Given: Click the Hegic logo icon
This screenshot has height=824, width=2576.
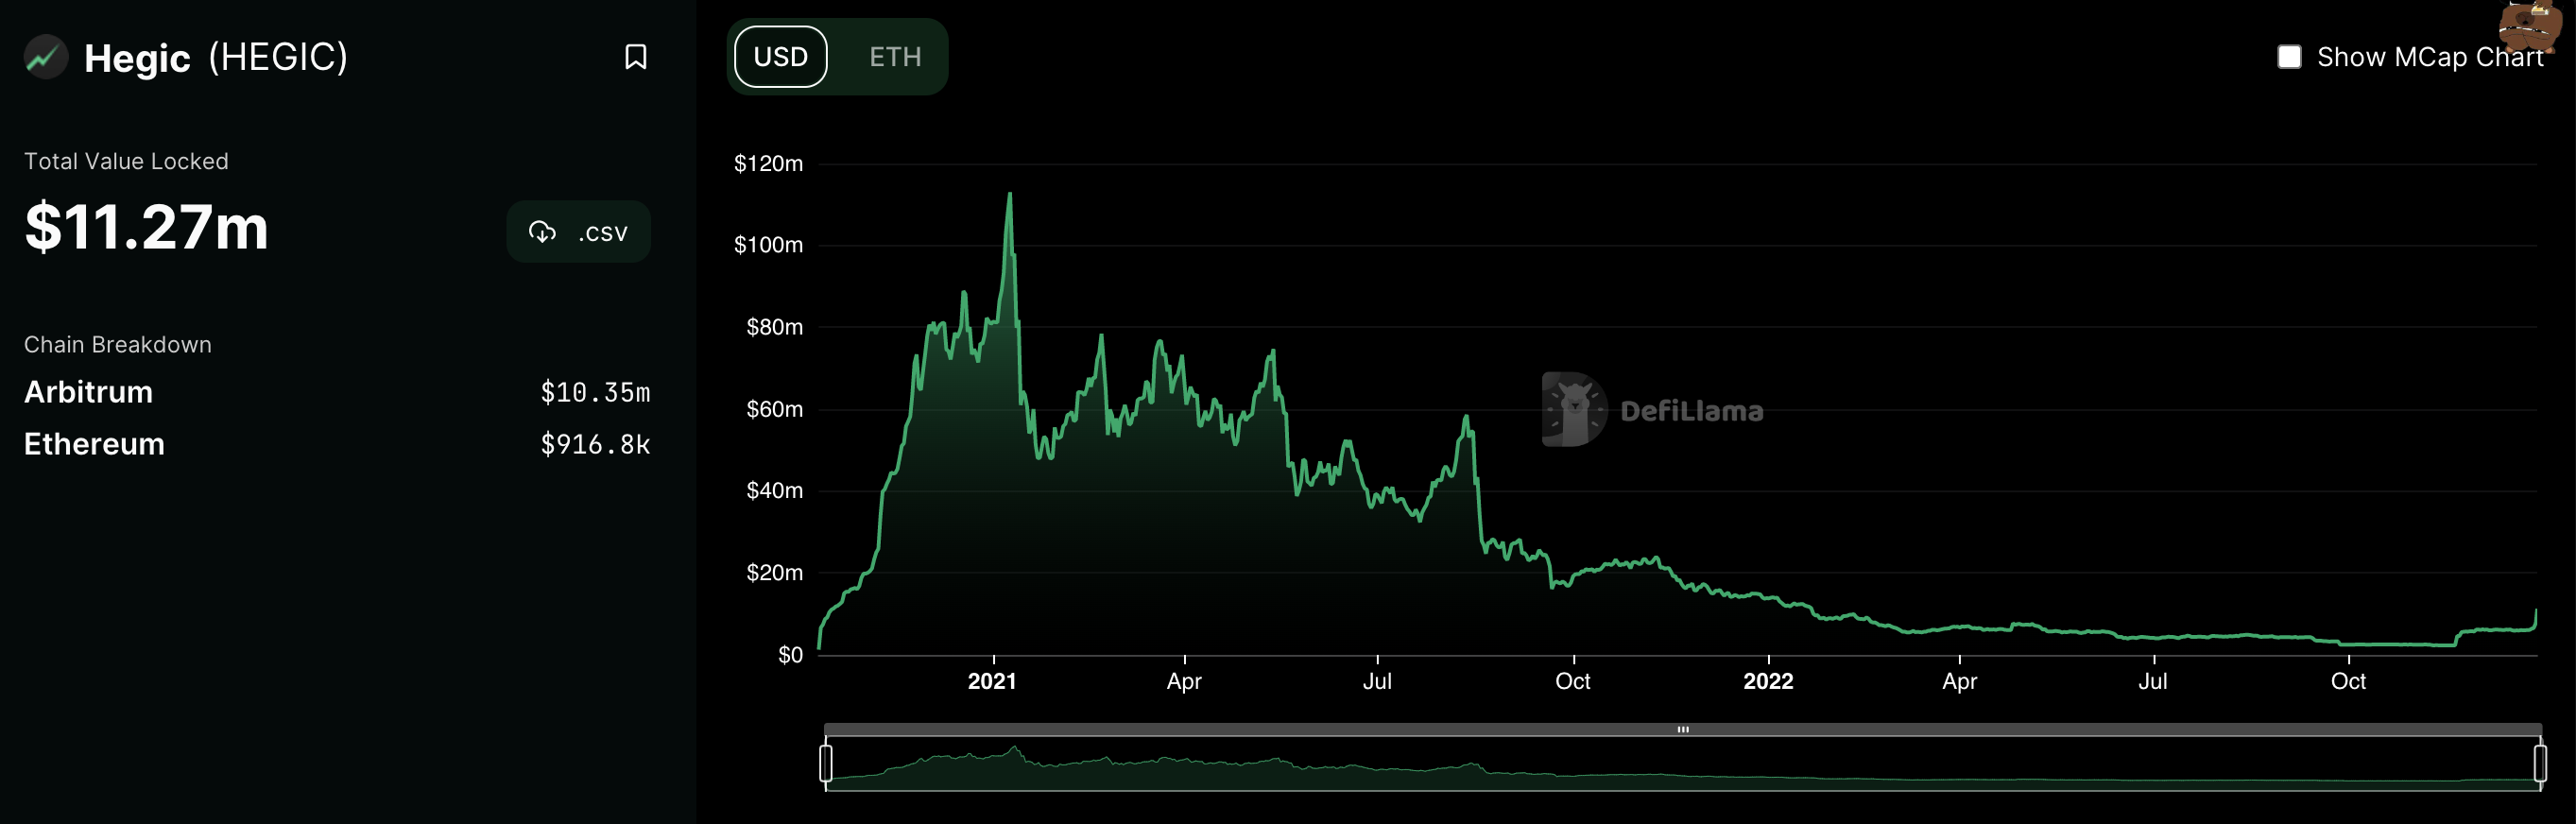Looking at the screenshot, I should (46, 57).
